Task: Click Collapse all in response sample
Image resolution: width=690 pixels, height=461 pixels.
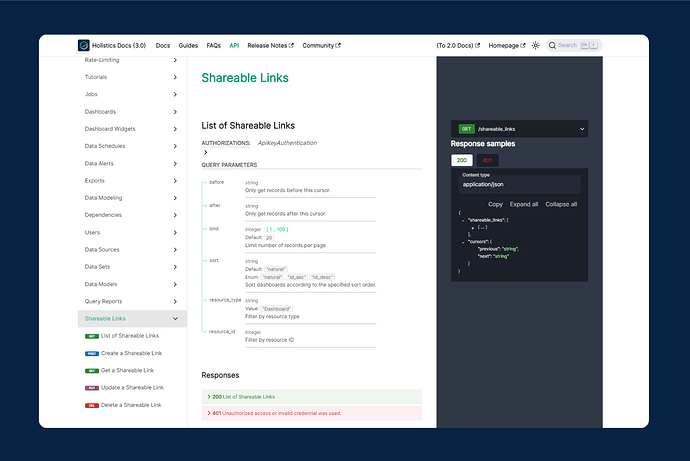Action: pyautogui.click(x=561, y=204)
